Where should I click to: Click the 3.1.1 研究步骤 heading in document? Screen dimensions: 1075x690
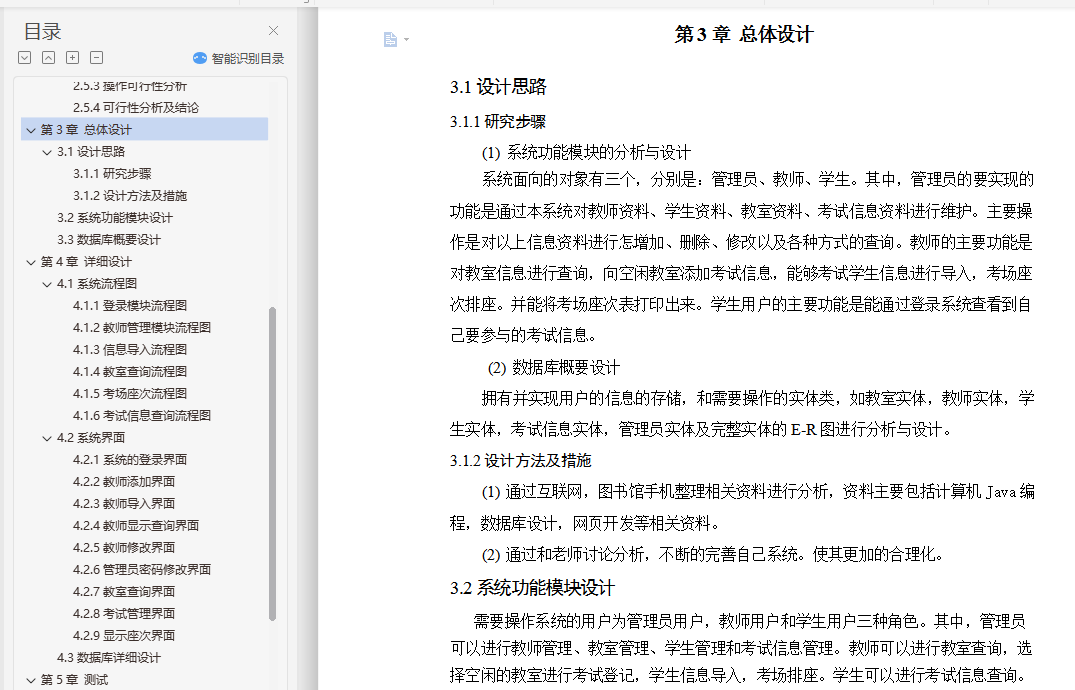click(x=498, y=122)
